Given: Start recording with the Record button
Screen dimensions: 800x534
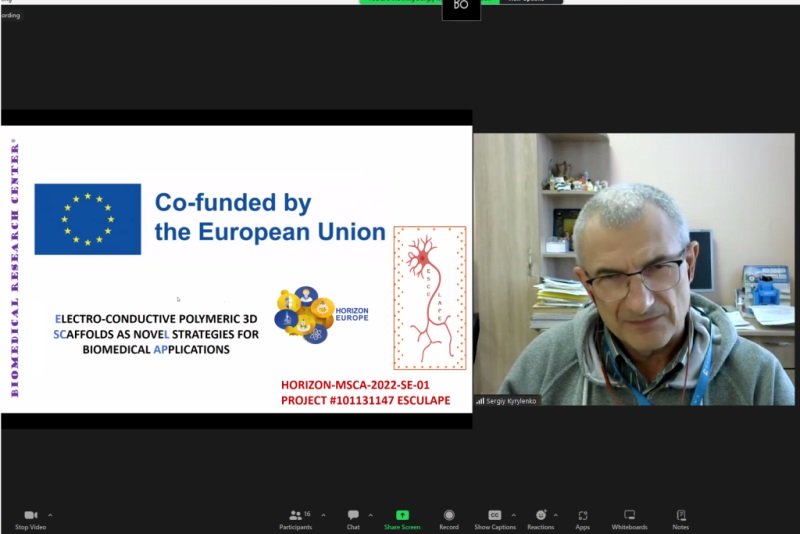Looking at the screenshot, I should point(449,520).
